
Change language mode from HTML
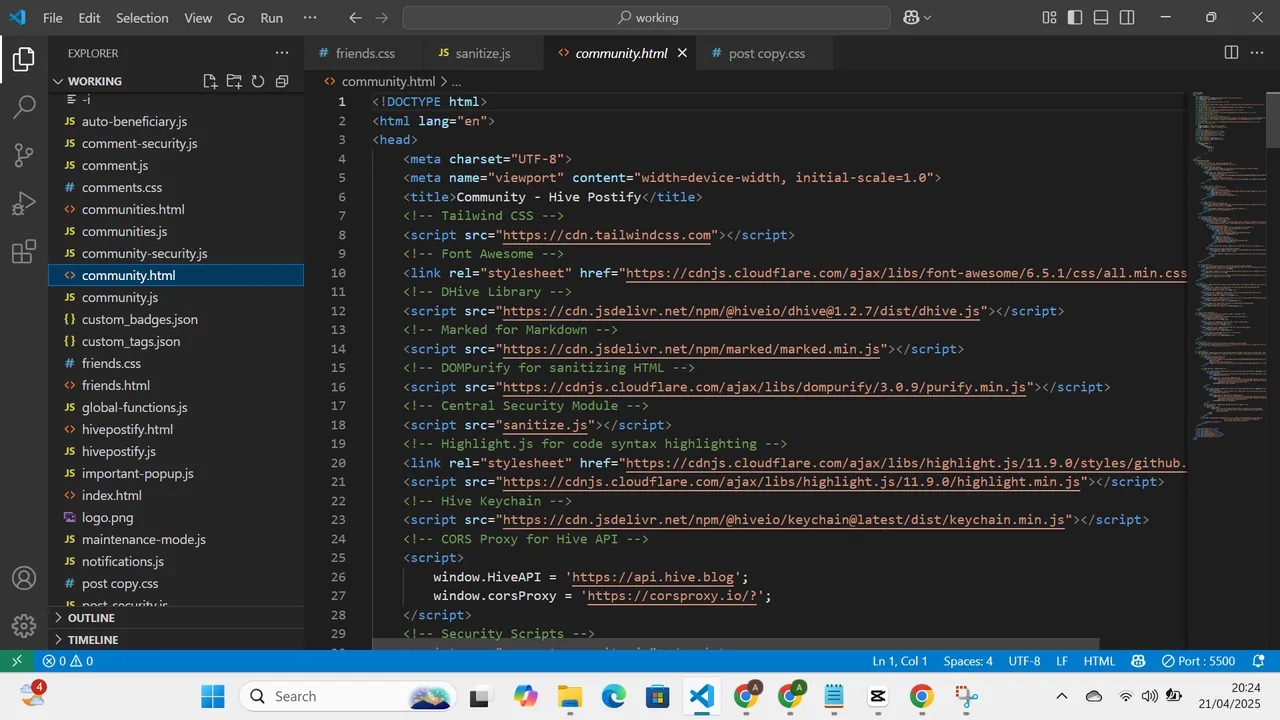pyautogui.click(x=1099, y=661)
